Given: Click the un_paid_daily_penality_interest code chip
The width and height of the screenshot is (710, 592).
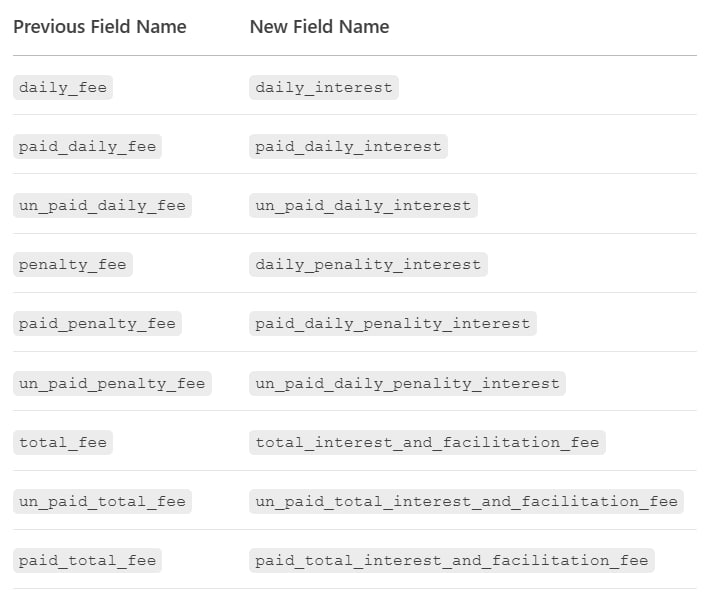Looking at the screenshot, I should coord(407,383).
